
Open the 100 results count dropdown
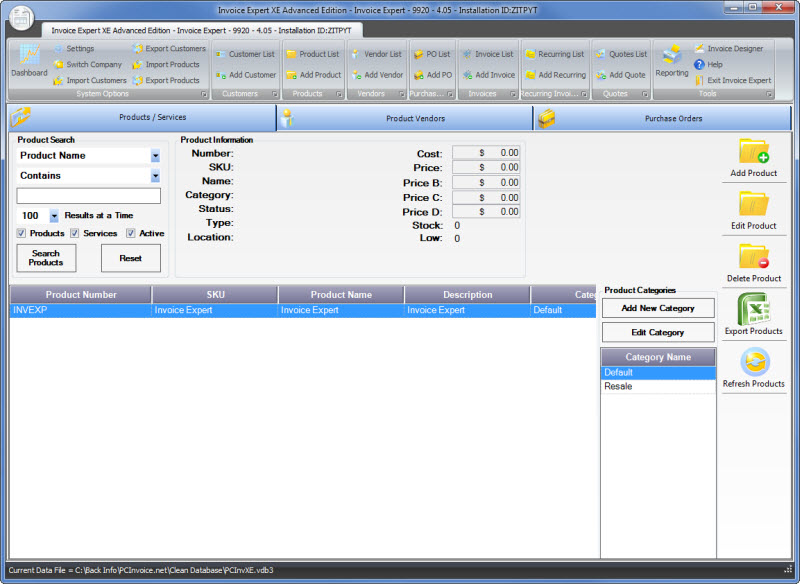(54, 216)
